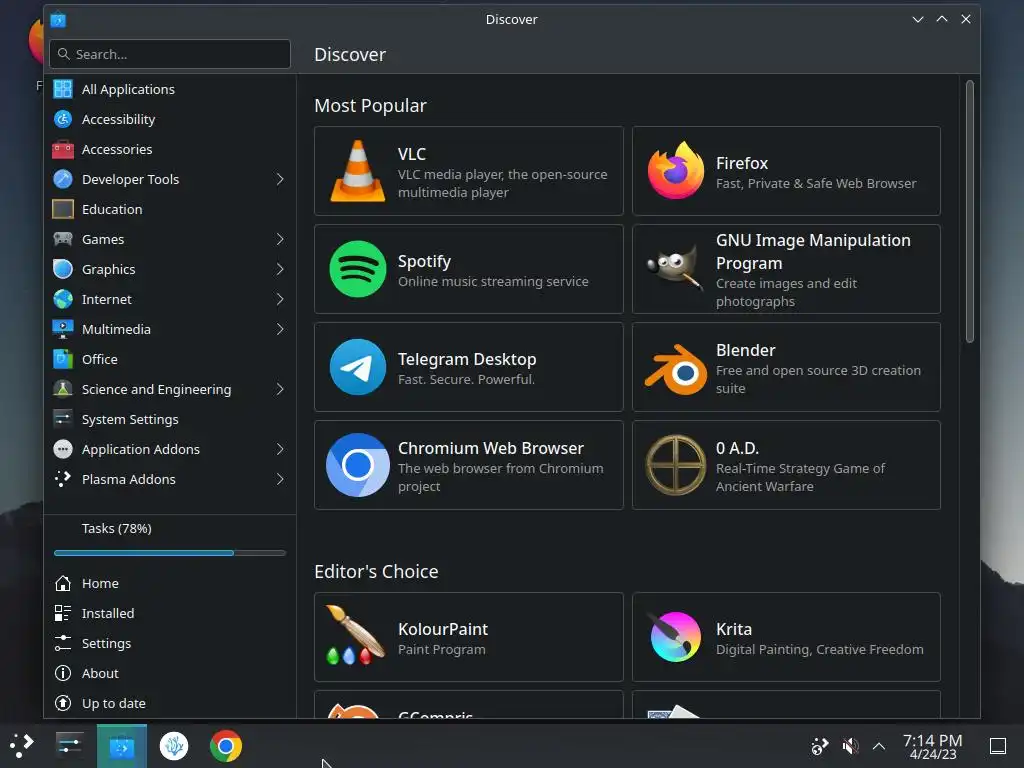Show hidden system tray icons arrow
Image resolution: width=1024 pixels, height=768 pixels.
[x=879, y=746]
